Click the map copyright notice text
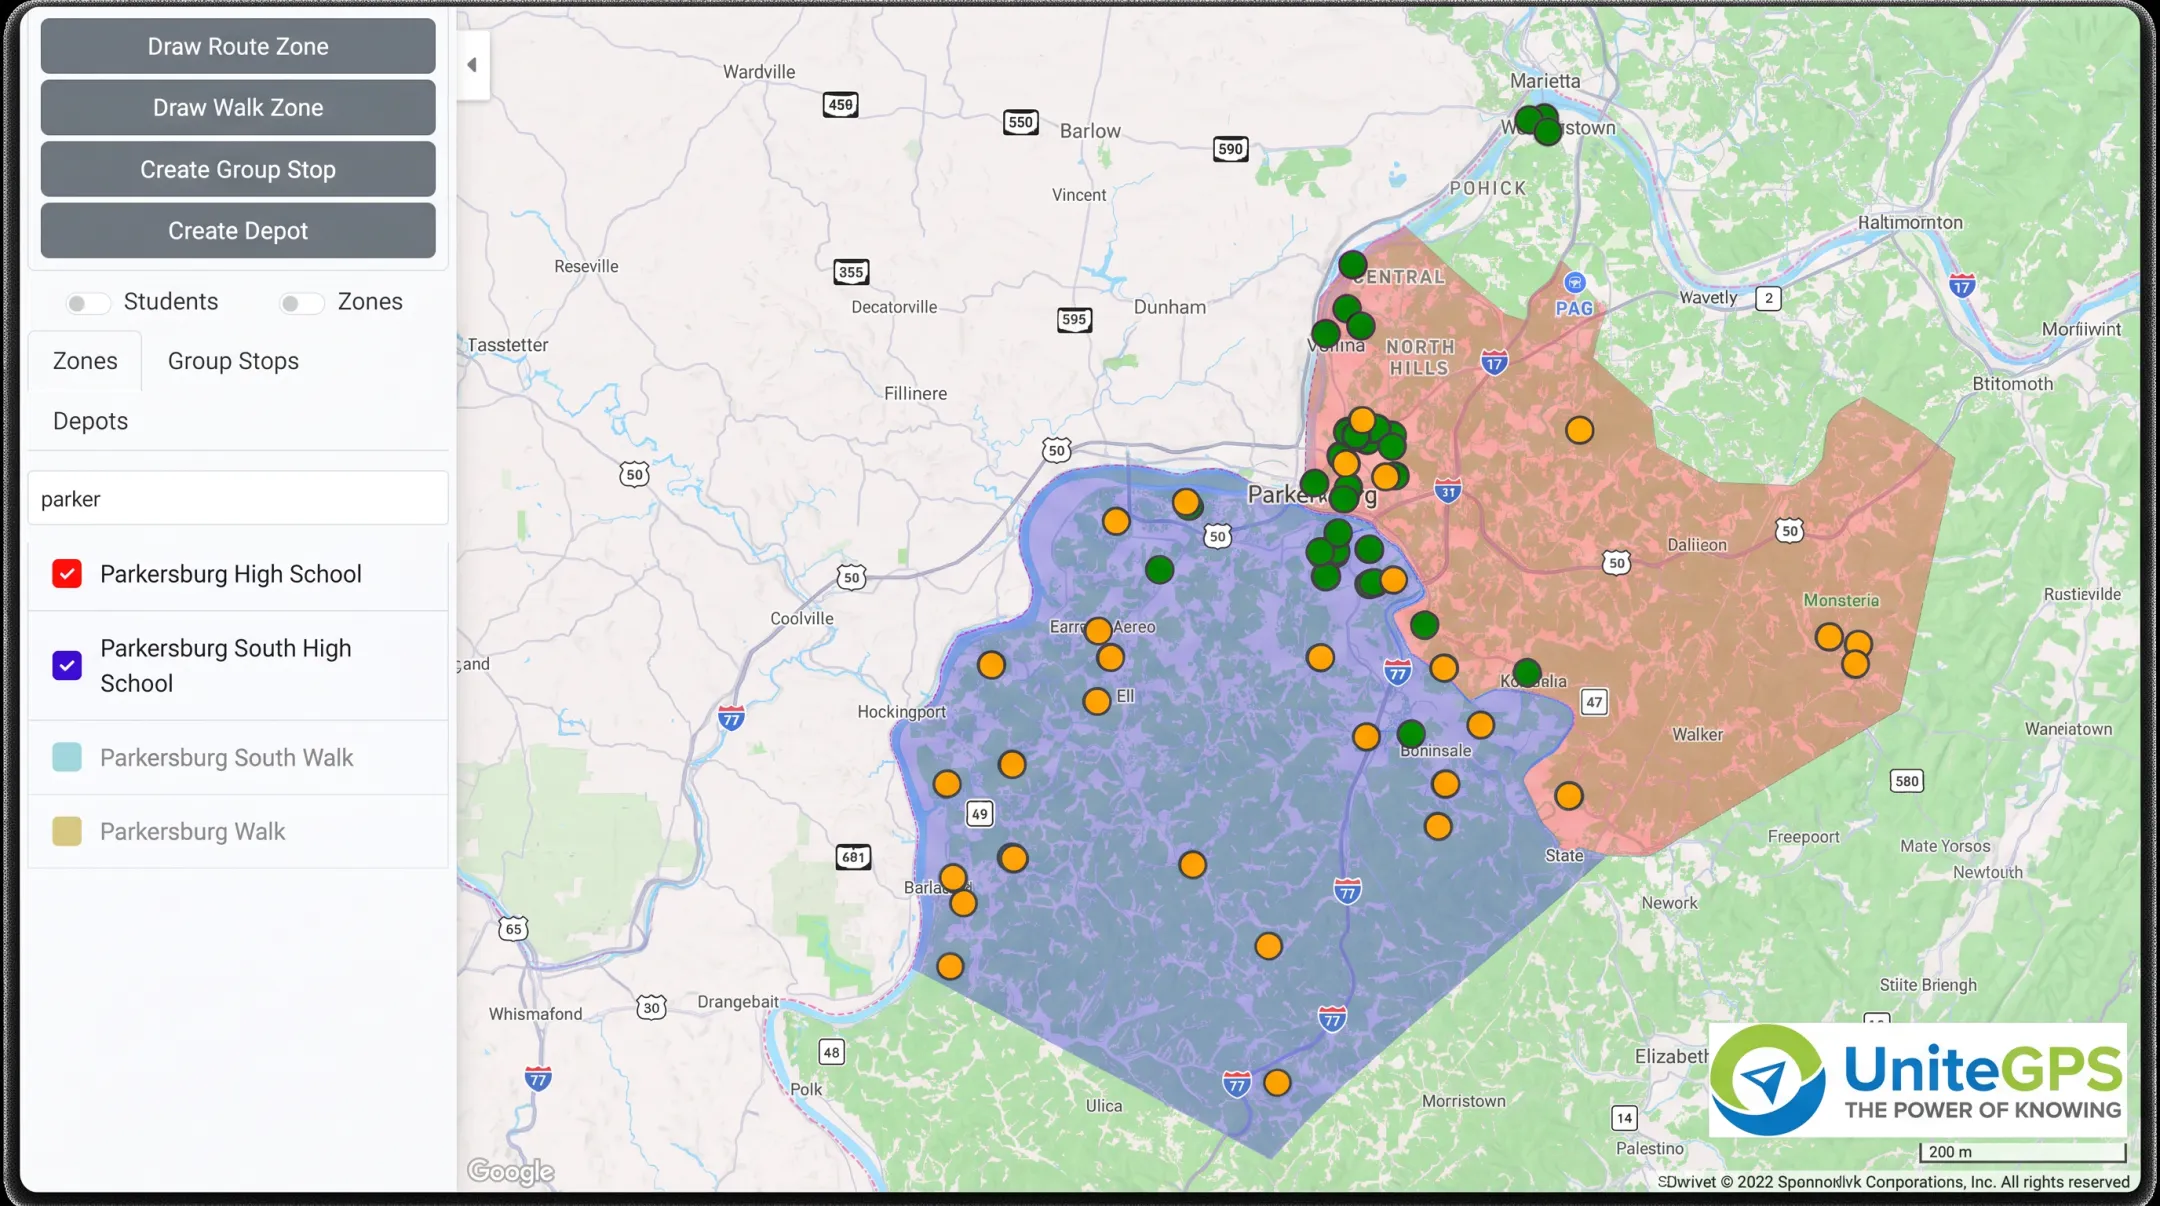 [x=1893, y=1181]
